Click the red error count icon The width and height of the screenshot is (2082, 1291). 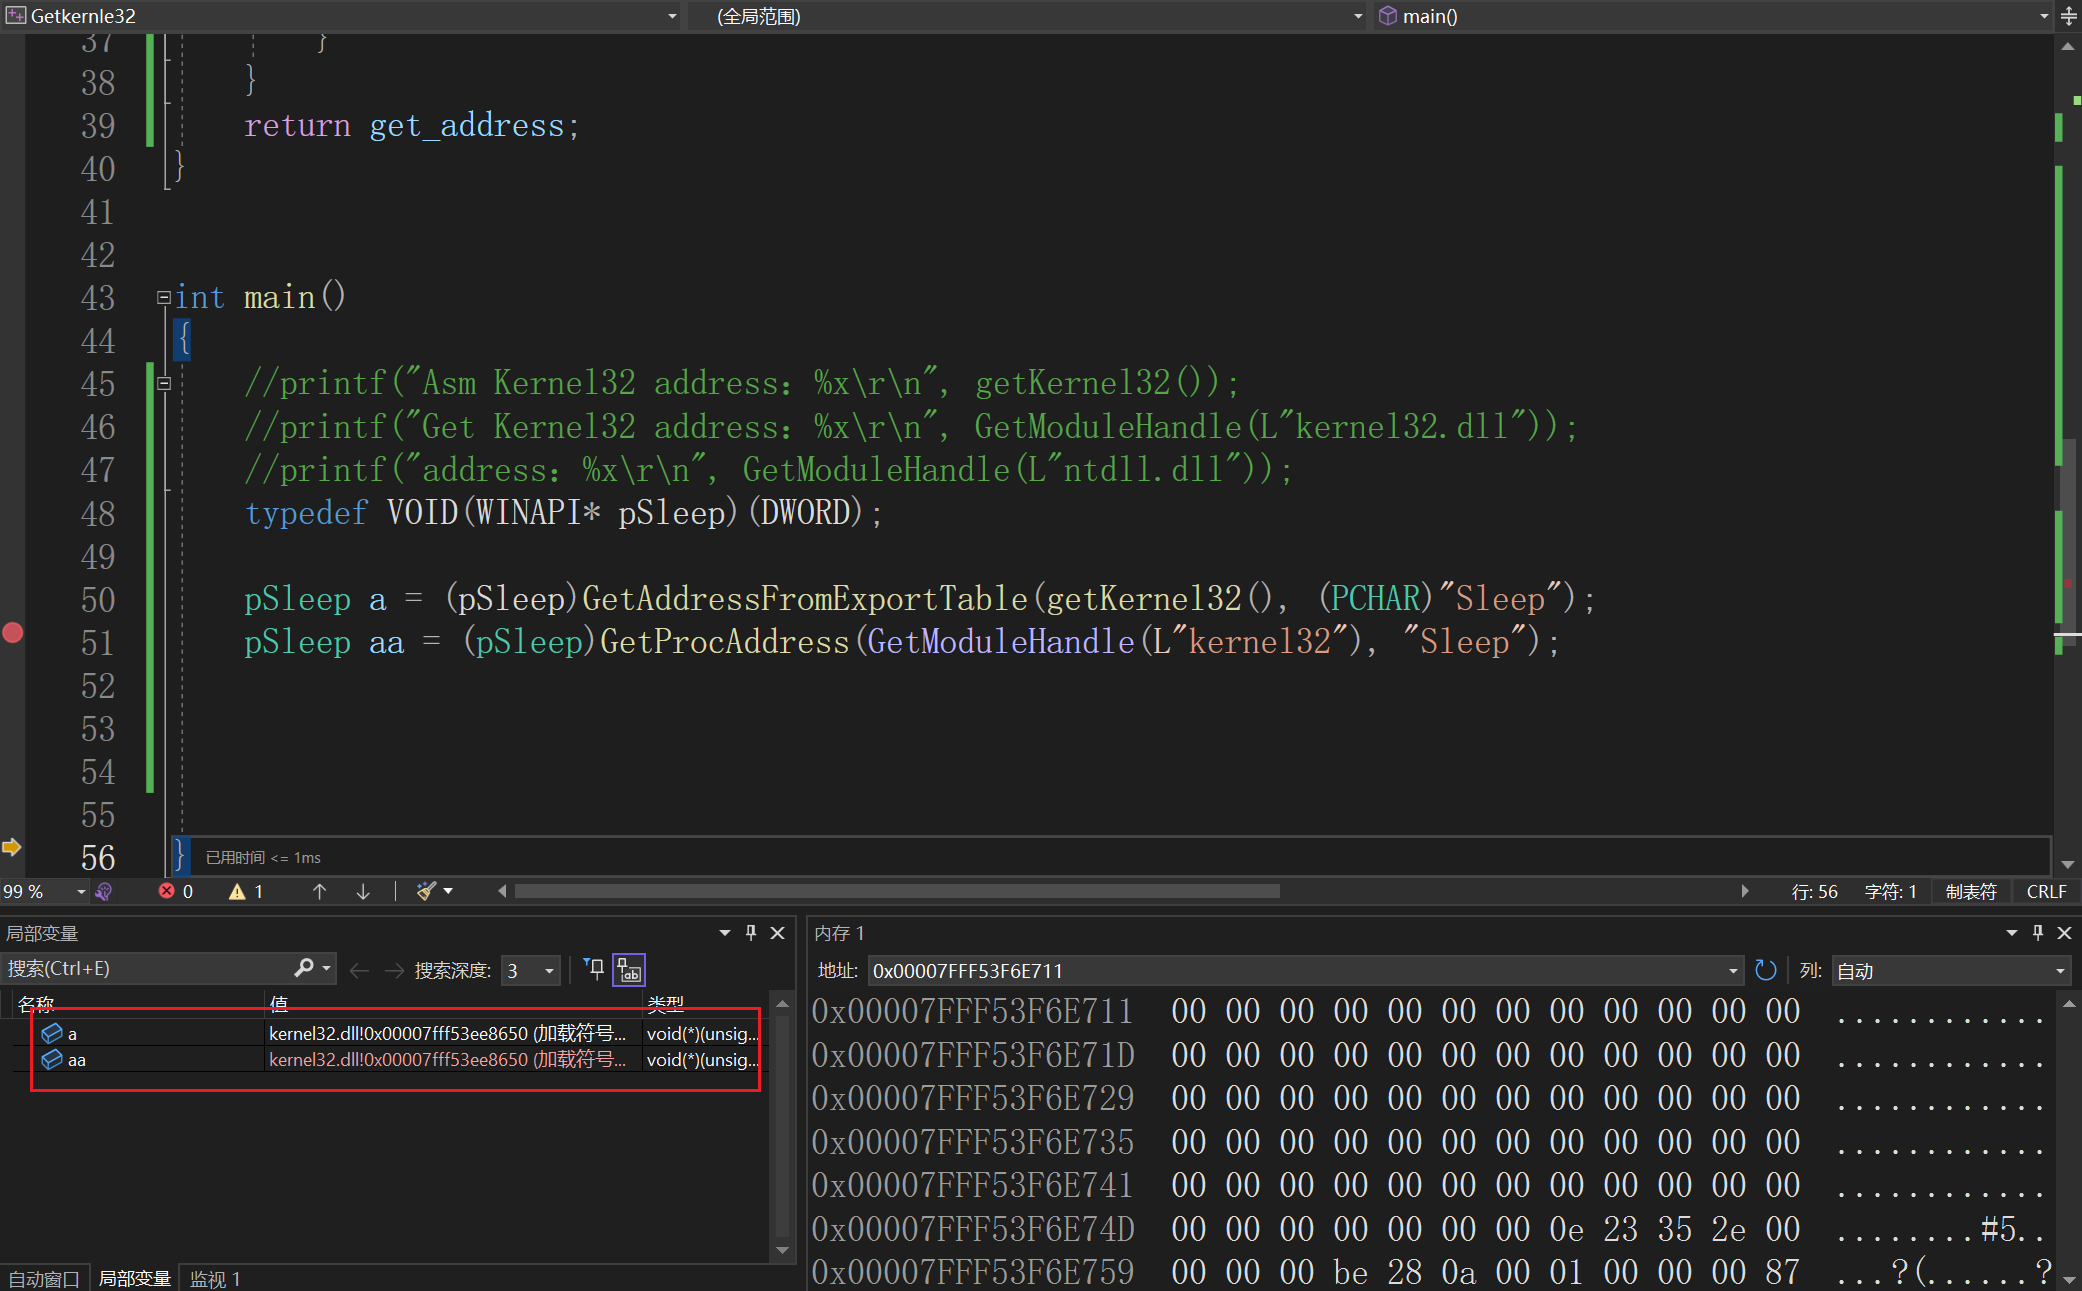tap(167, 891)
